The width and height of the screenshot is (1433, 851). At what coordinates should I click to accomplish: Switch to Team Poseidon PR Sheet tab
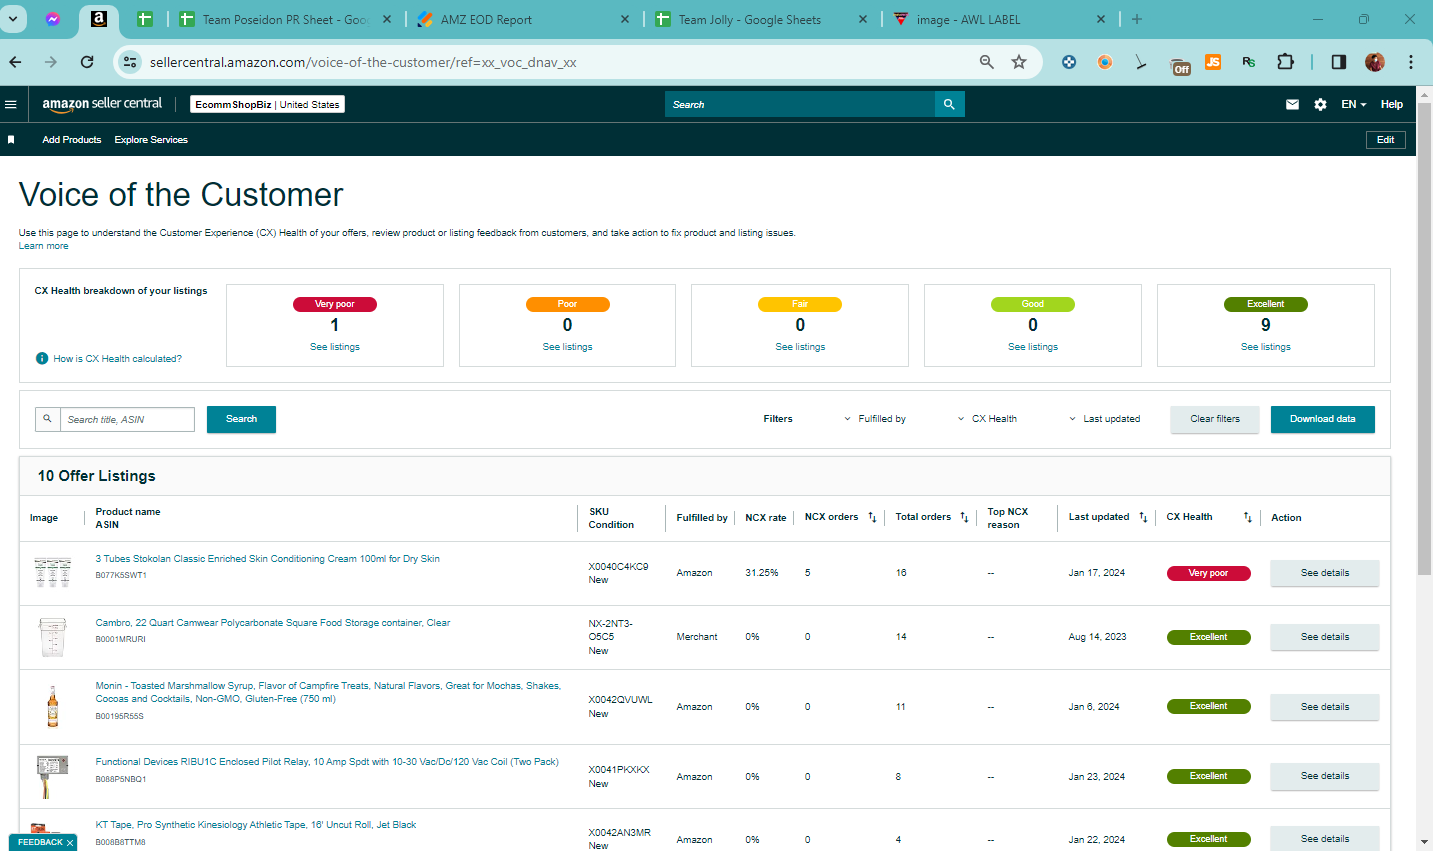pyautogui.click(x=285, y=20)
